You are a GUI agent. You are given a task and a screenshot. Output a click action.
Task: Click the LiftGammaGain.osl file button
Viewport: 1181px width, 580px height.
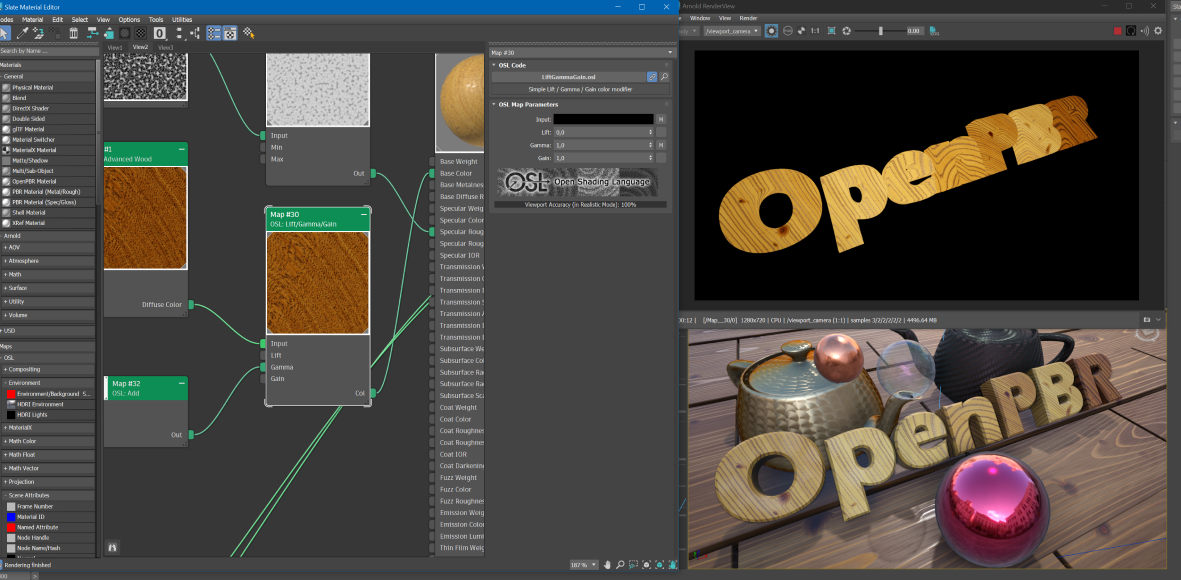569,77
